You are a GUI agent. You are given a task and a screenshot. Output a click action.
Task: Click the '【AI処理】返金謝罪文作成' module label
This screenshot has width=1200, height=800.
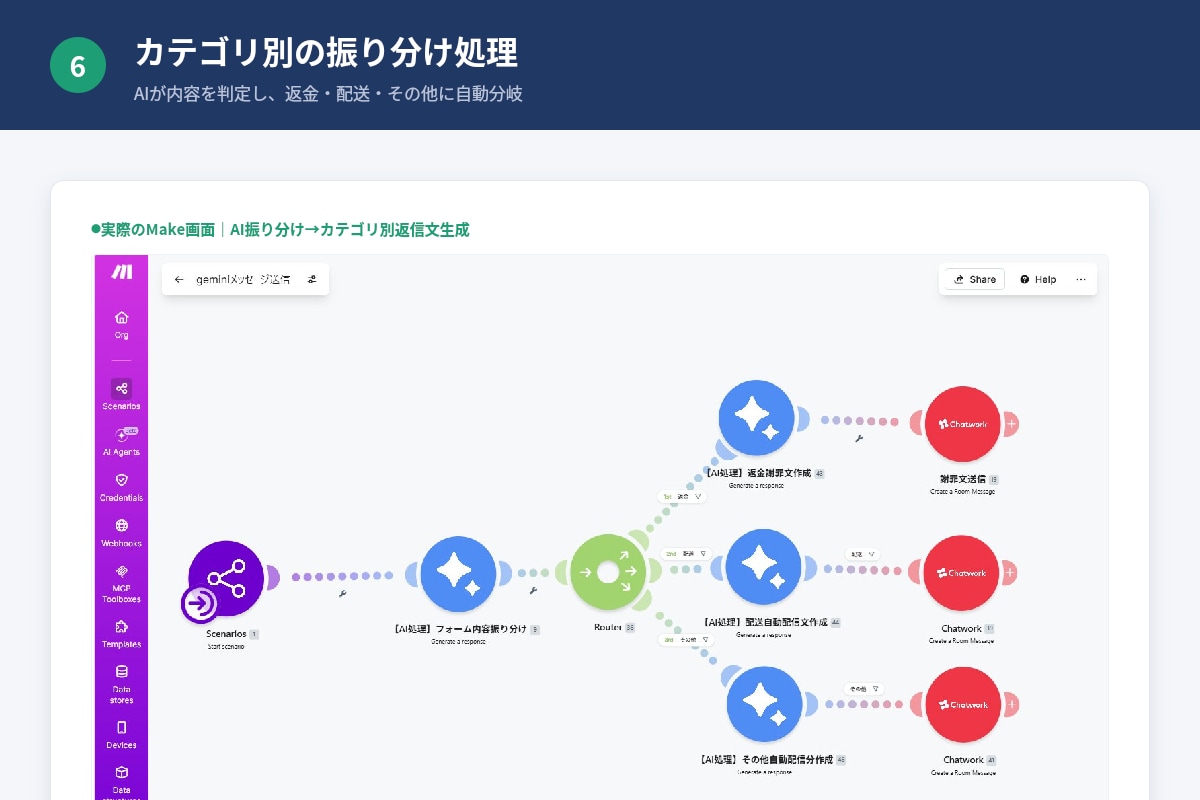point(758,473)
